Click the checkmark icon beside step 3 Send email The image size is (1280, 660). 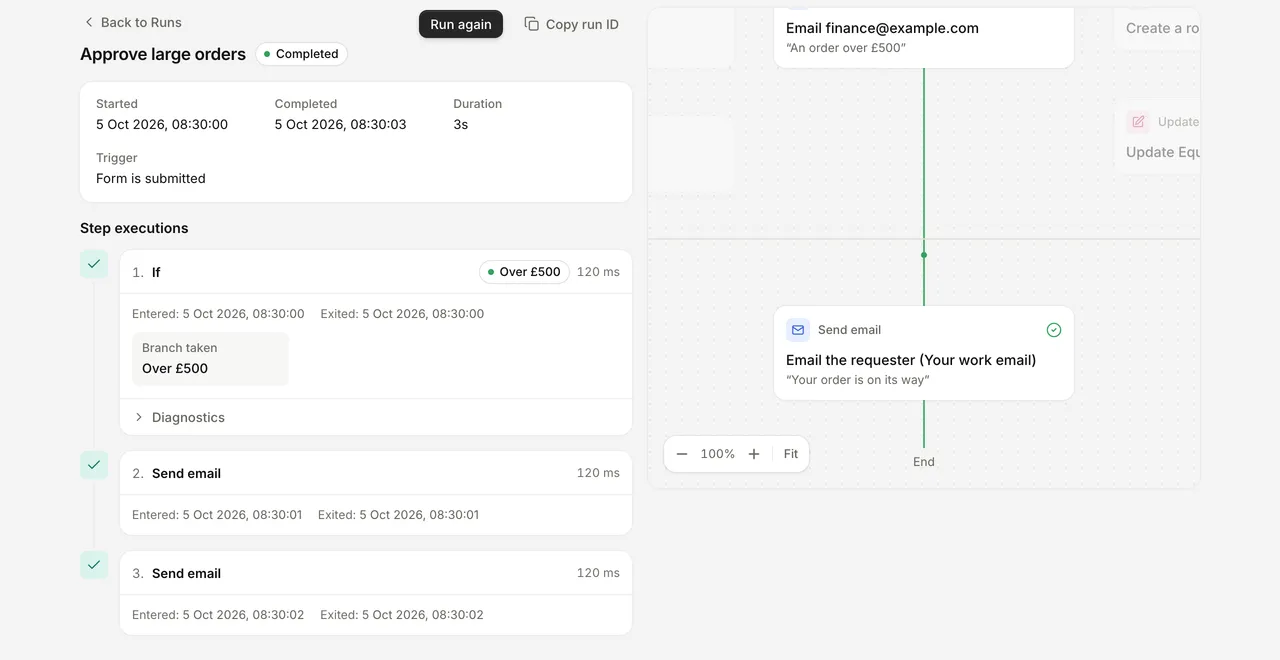click(94, 565)
